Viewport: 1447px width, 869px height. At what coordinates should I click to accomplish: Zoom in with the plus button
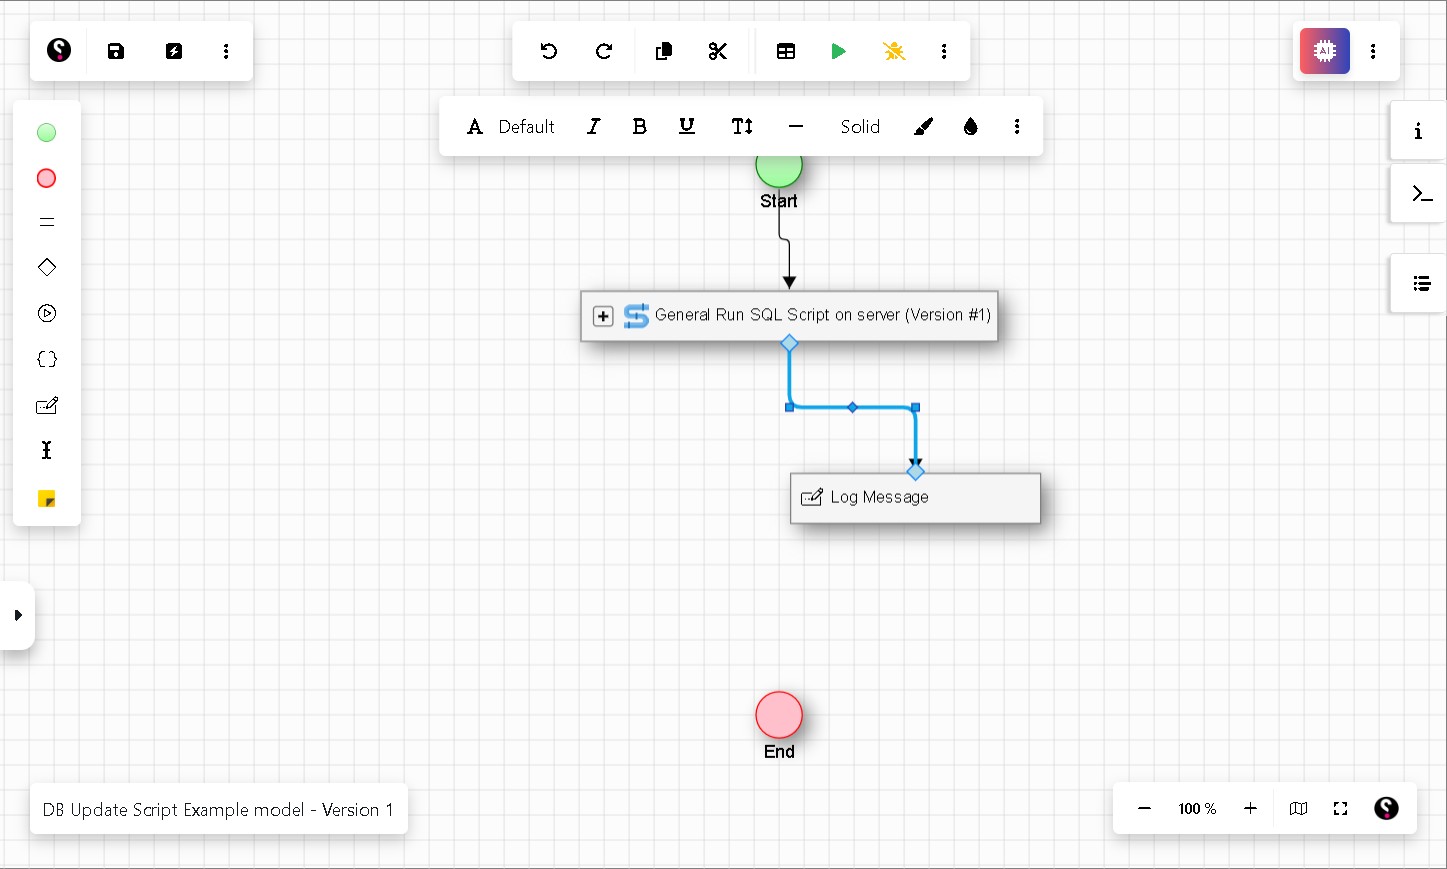coord(1250,808)
